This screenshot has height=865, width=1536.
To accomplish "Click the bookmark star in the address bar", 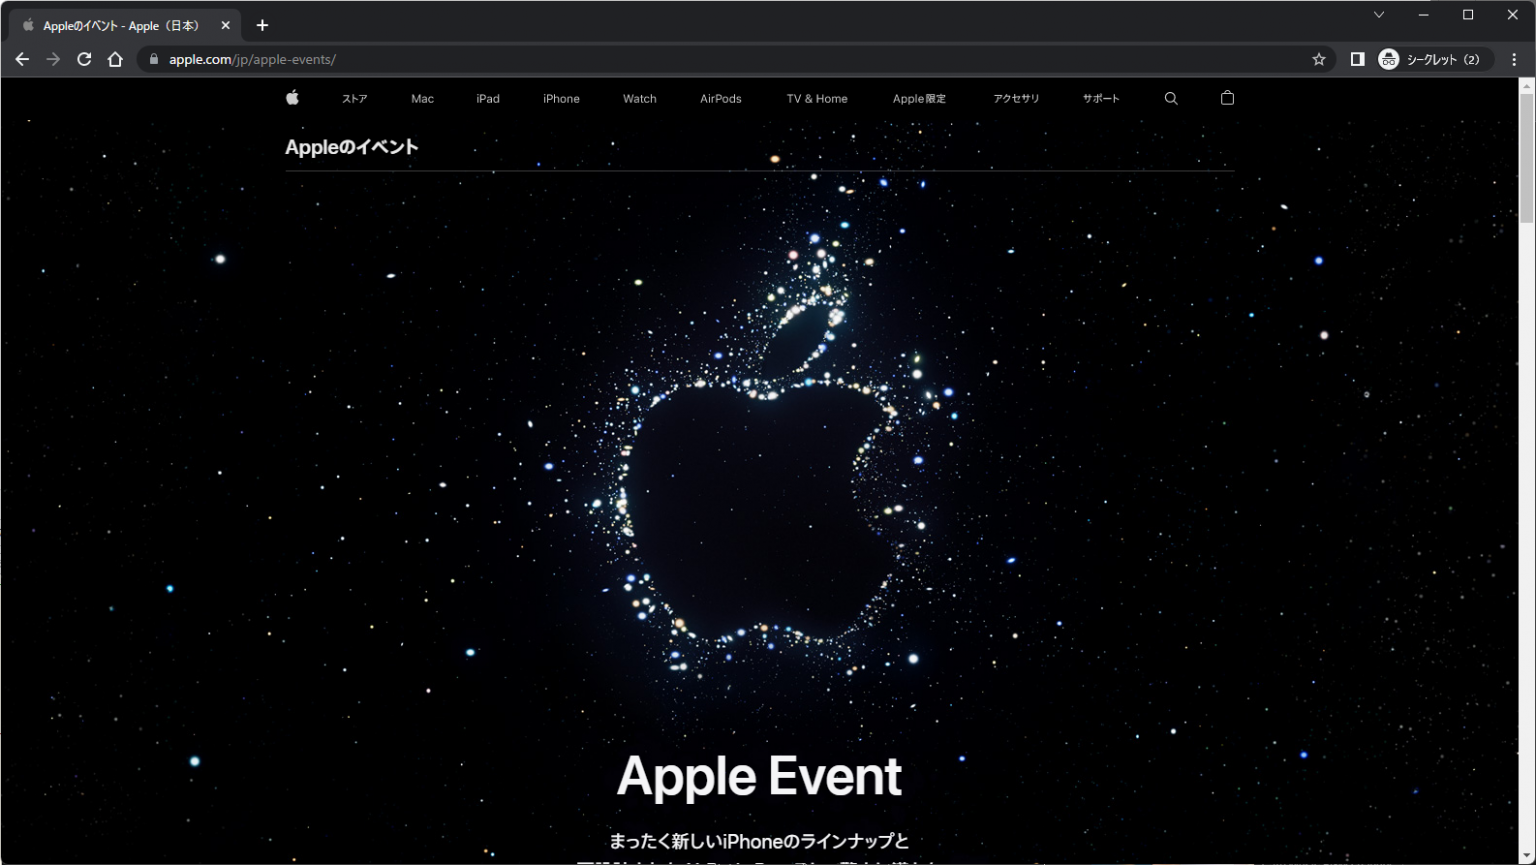I will [x=1318, y=59].
